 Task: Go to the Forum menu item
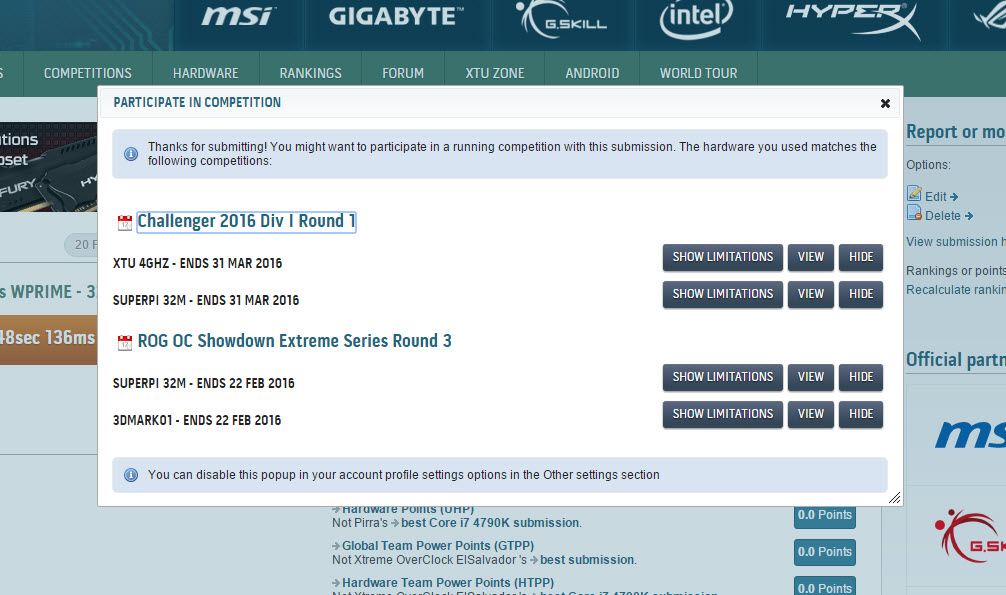pyautogui.click(x=403, y=73)
